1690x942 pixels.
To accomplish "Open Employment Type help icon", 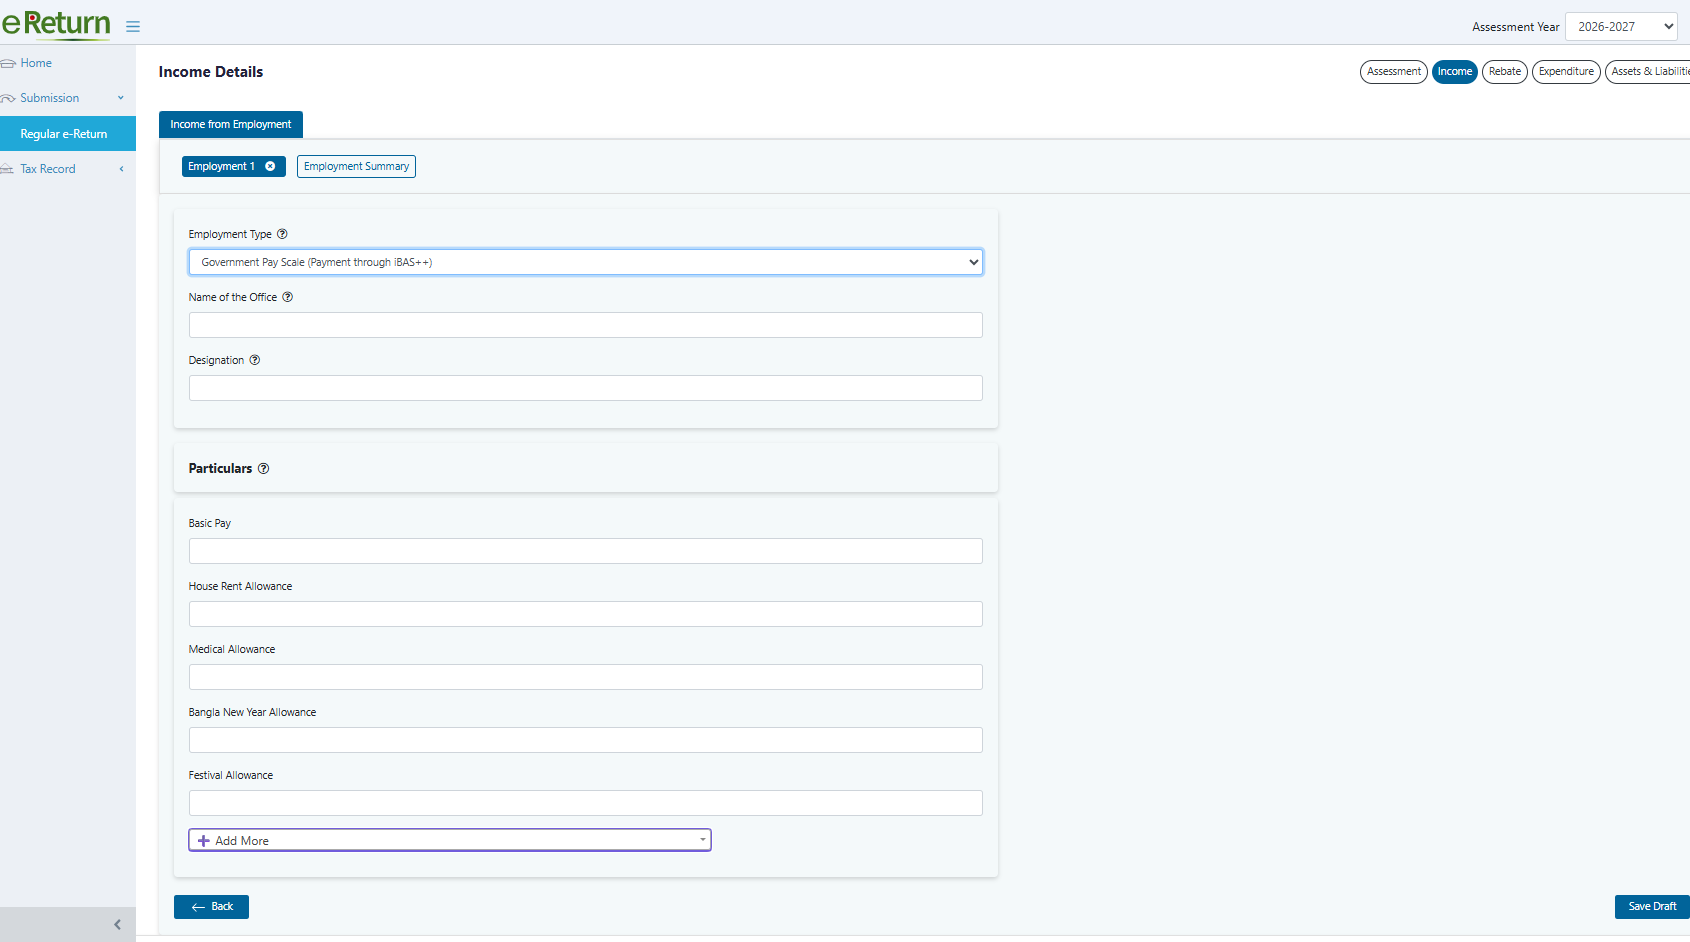I will pyautogui.click(x=282, y=234).
